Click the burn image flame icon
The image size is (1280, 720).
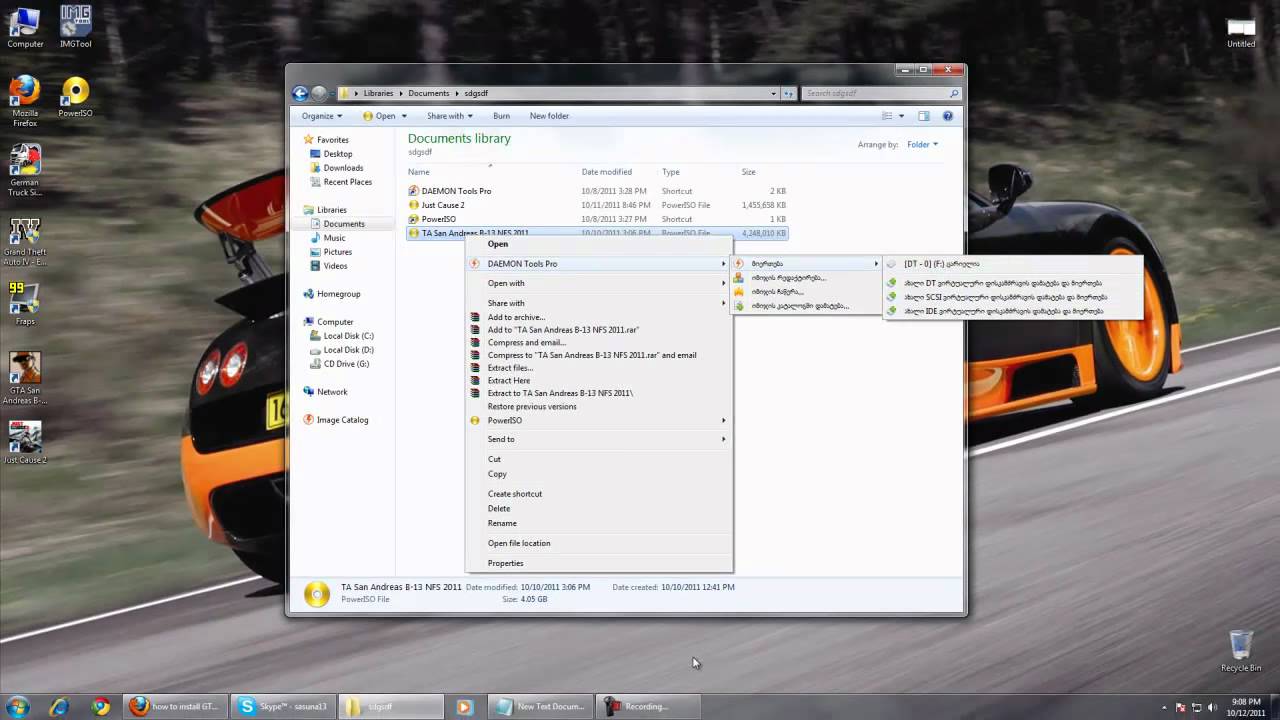pyautogui.click(x=739, y=292)
